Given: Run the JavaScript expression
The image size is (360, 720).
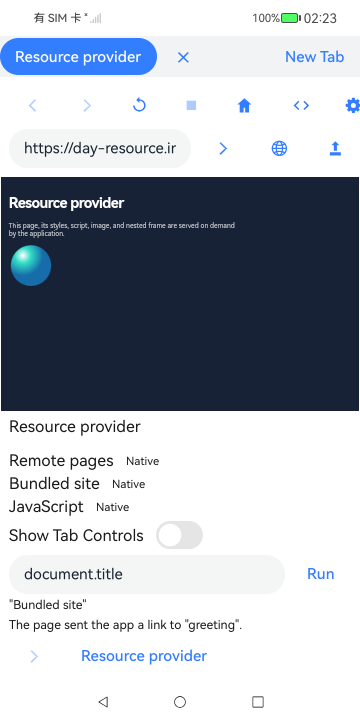Looking at the screenshot, I should (x=321, y=574).
